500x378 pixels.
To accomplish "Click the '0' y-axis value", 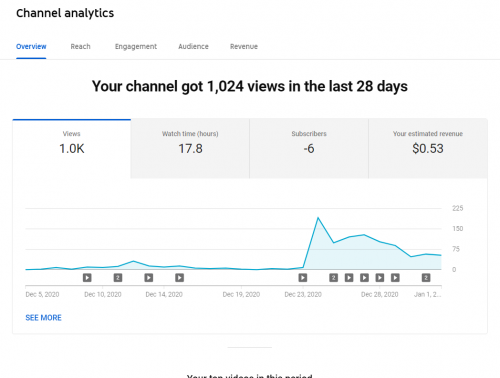I will (x=454, y=270).
